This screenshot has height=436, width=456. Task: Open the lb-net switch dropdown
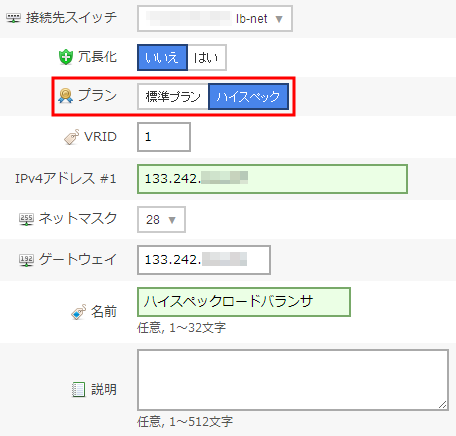pyautogui.click(x=215, y=19)
